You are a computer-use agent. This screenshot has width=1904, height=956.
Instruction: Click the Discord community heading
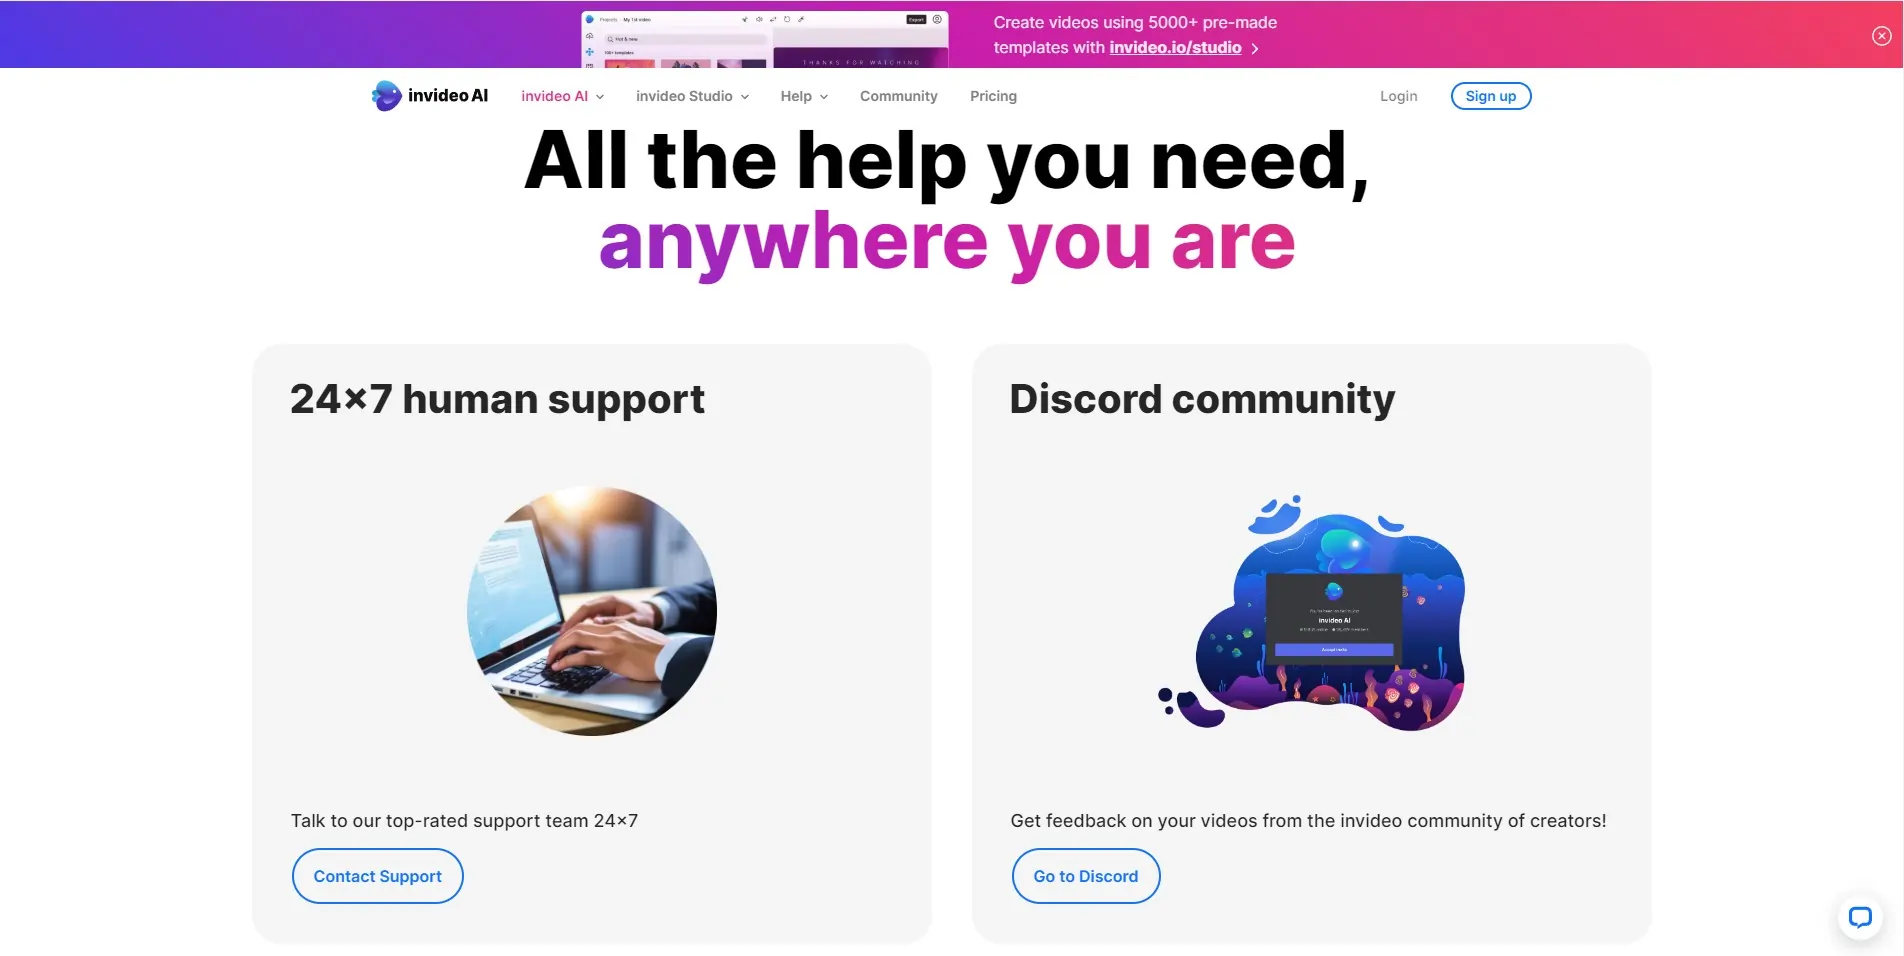tap(1202, 399)
